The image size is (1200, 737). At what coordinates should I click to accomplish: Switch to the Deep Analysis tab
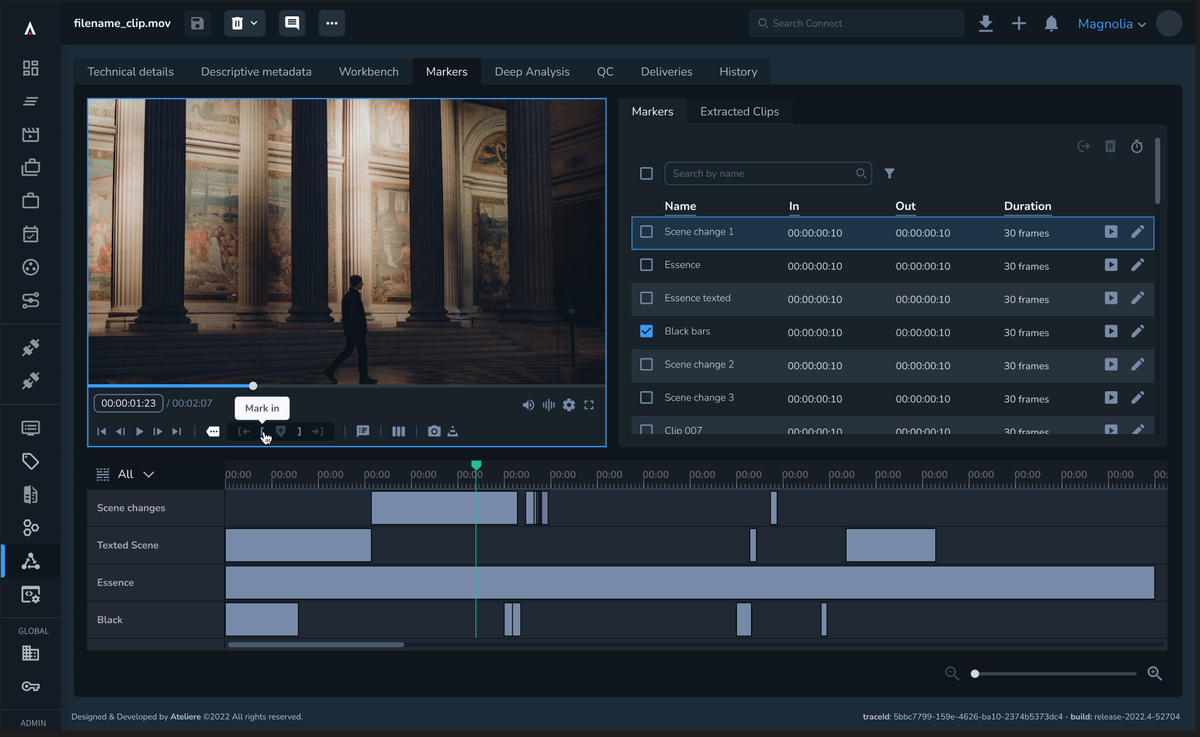point(534,71)
